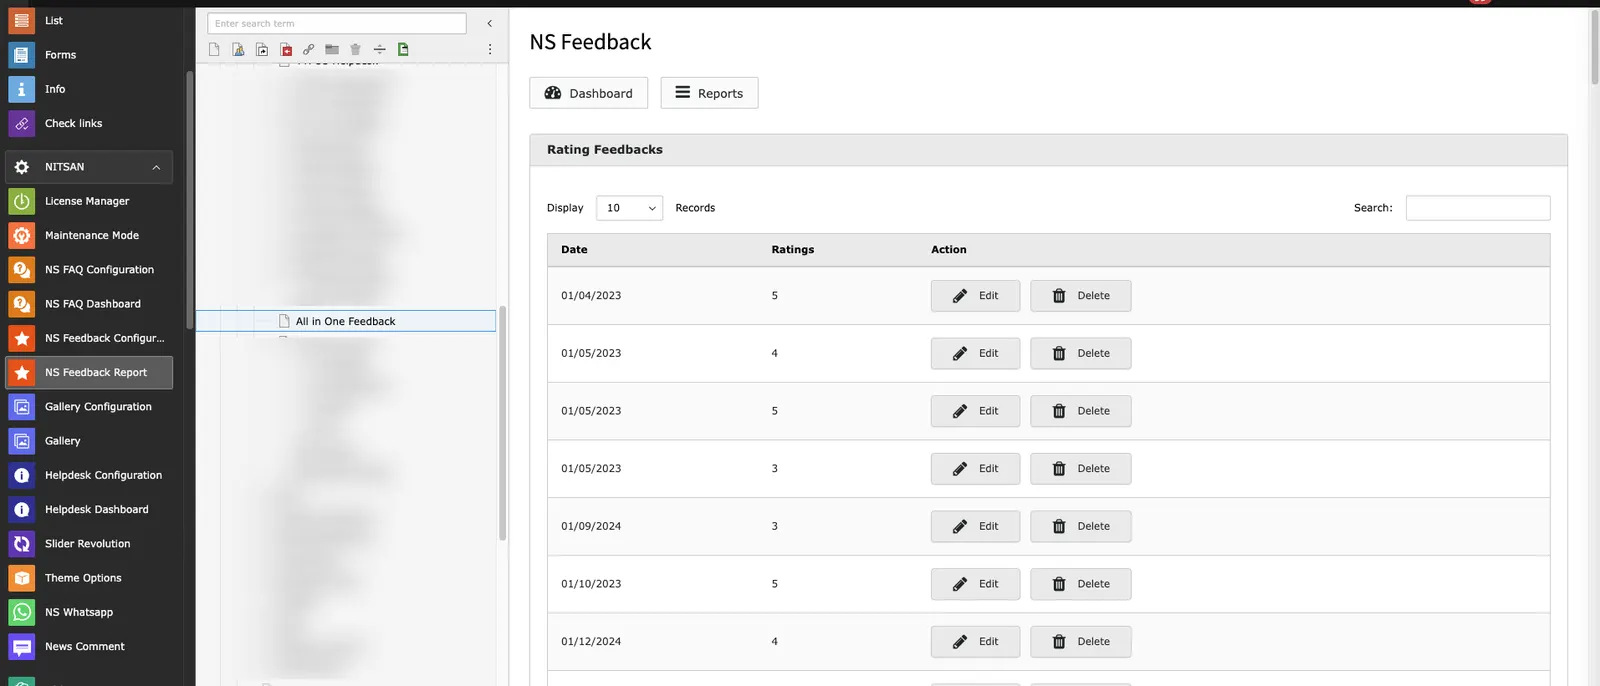This screenshot has height=686, width=1600.
Task: Collapse the NITSAN module group
Action: coord(156,167)
